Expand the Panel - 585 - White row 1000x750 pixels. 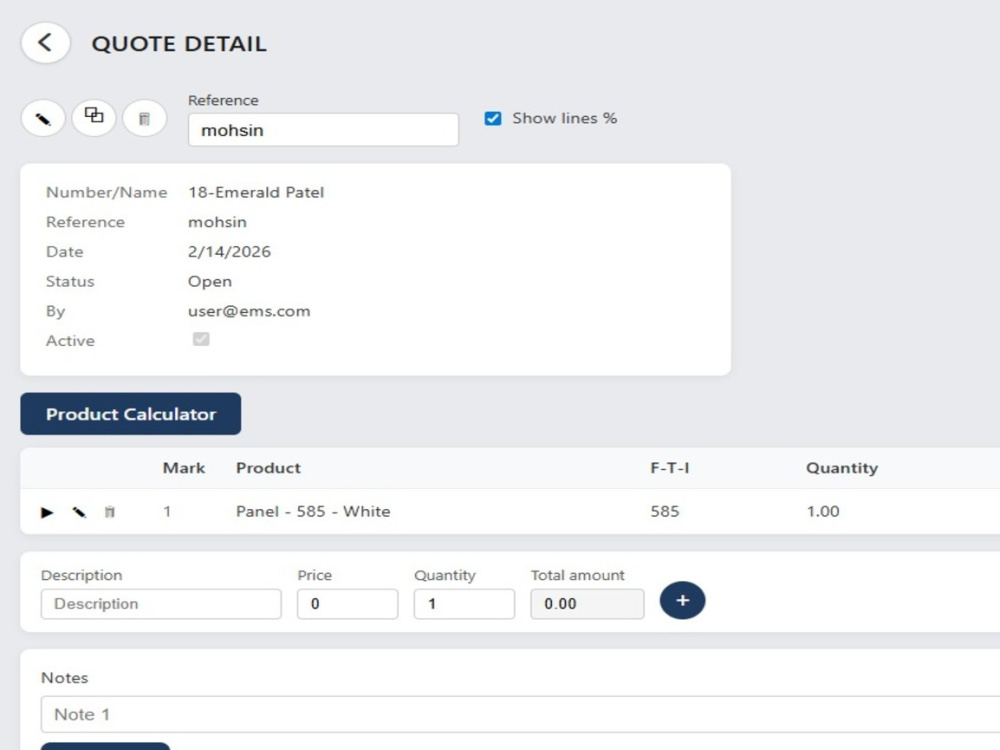tap(47, 512)
